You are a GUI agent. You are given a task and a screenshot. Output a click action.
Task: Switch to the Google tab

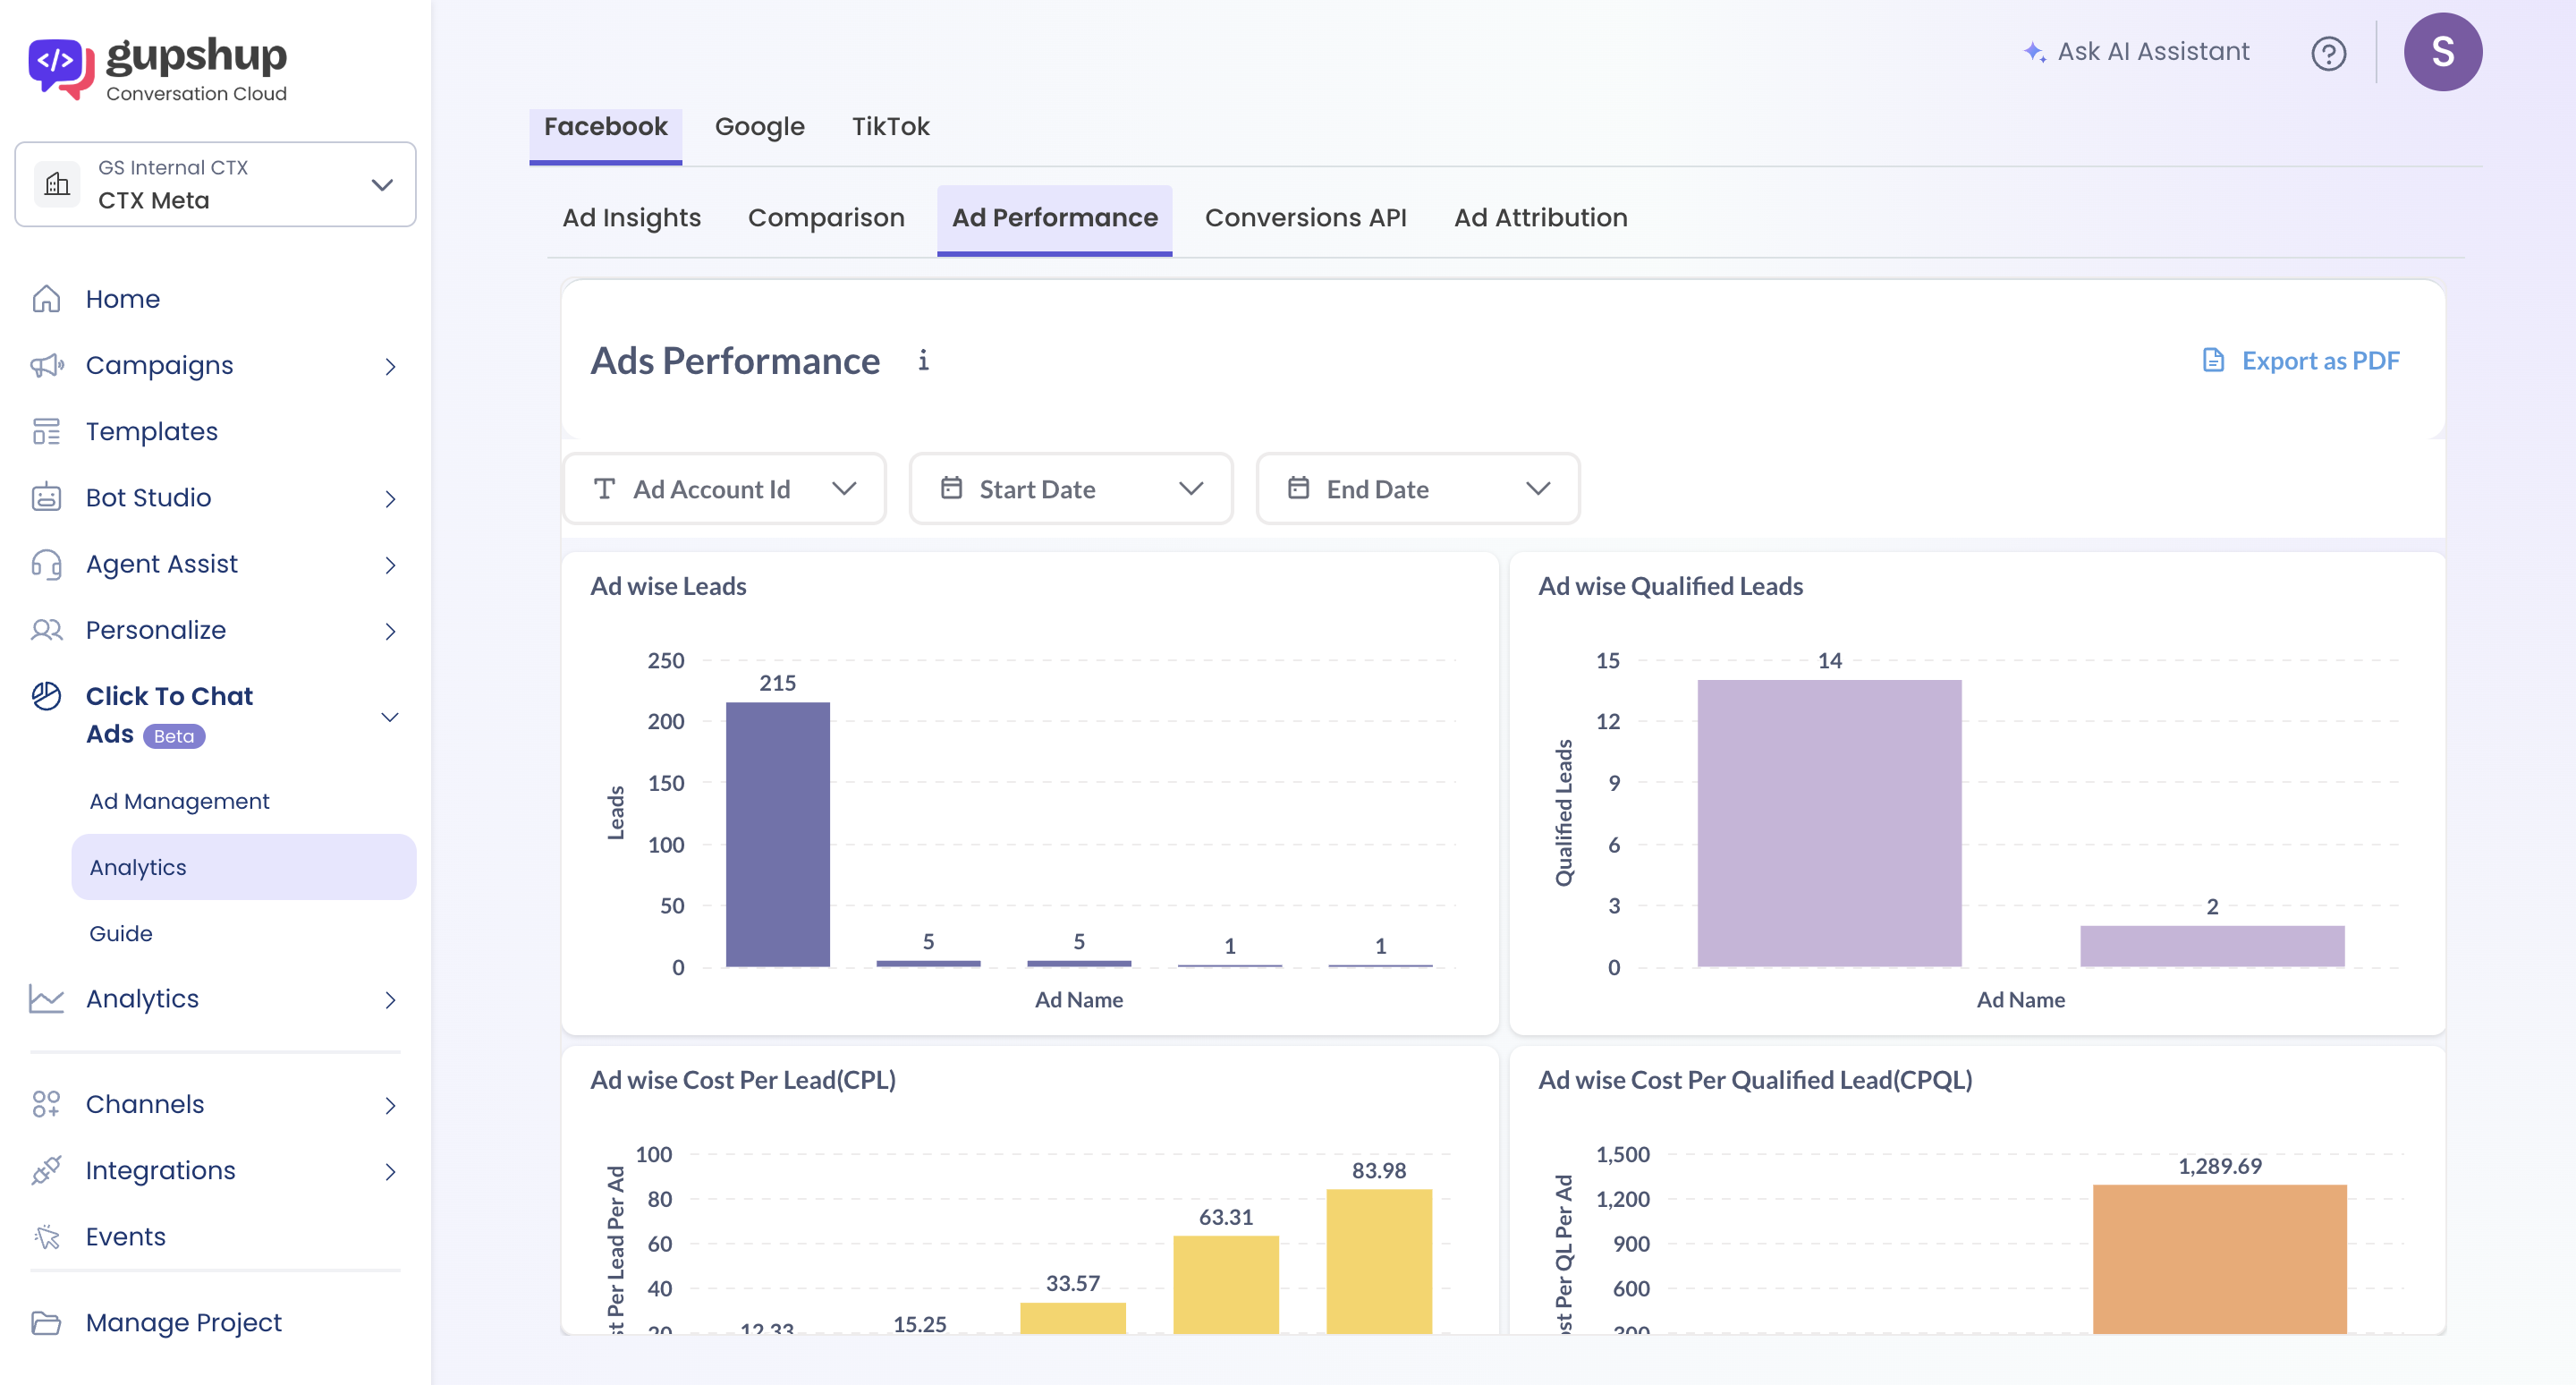tap(759, 127)
